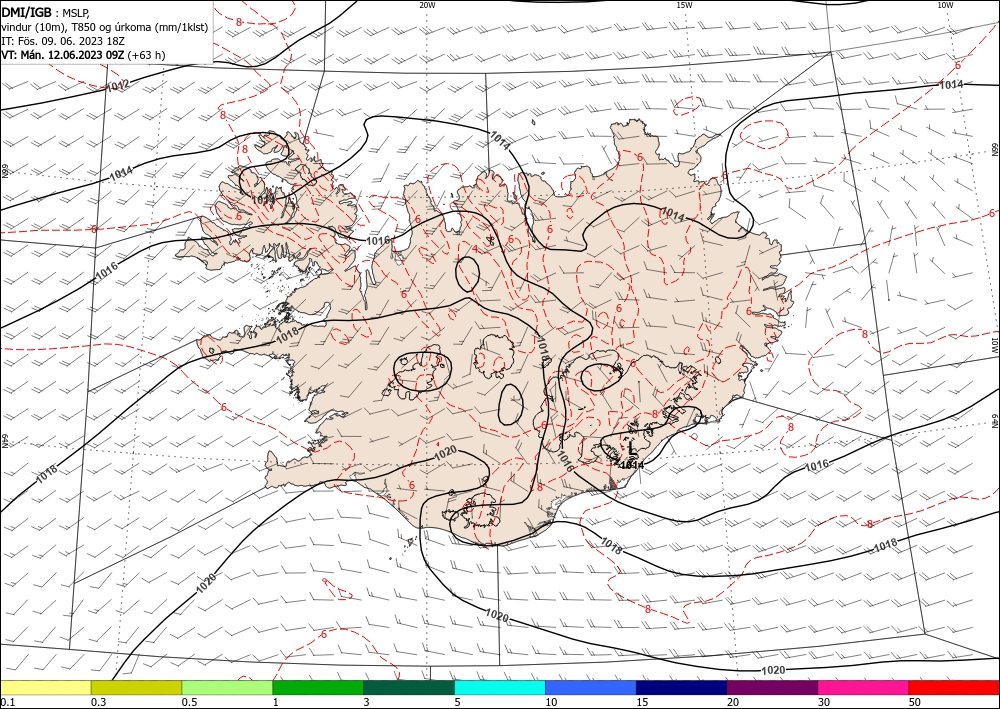
Task: Select the olive 0.3–0.5 legend swatch
Action: click(136, 687)
